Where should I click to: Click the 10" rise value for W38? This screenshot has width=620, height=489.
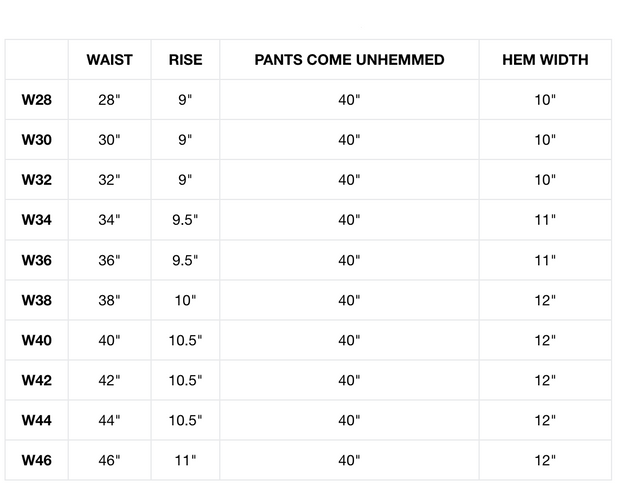point(185,300)
